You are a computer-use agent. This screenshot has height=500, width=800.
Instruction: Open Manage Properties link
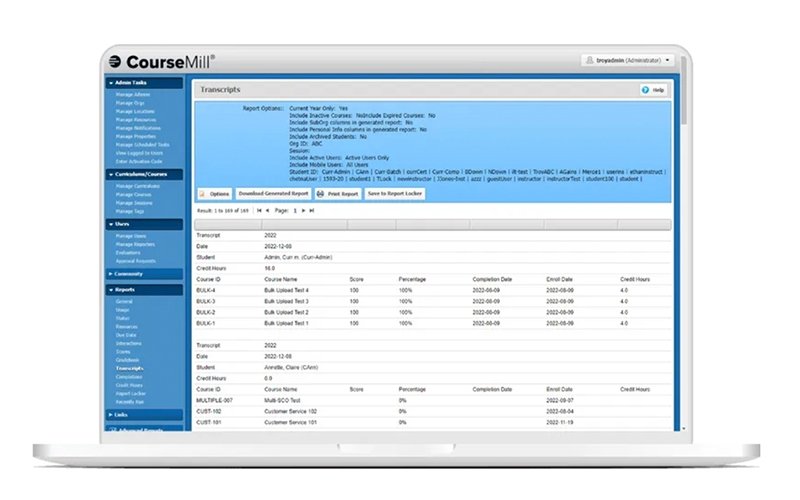[x=136, y=137]
